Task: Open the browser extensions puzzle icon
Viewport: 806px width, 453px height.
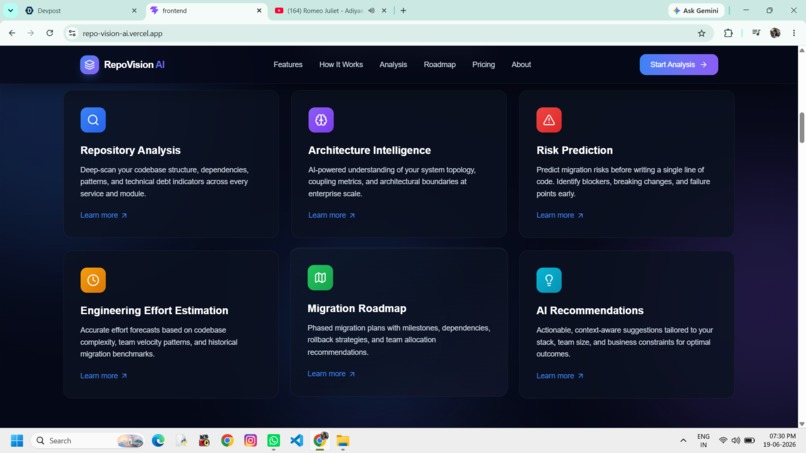Action: pyautogui.click(x=728, y=33)
